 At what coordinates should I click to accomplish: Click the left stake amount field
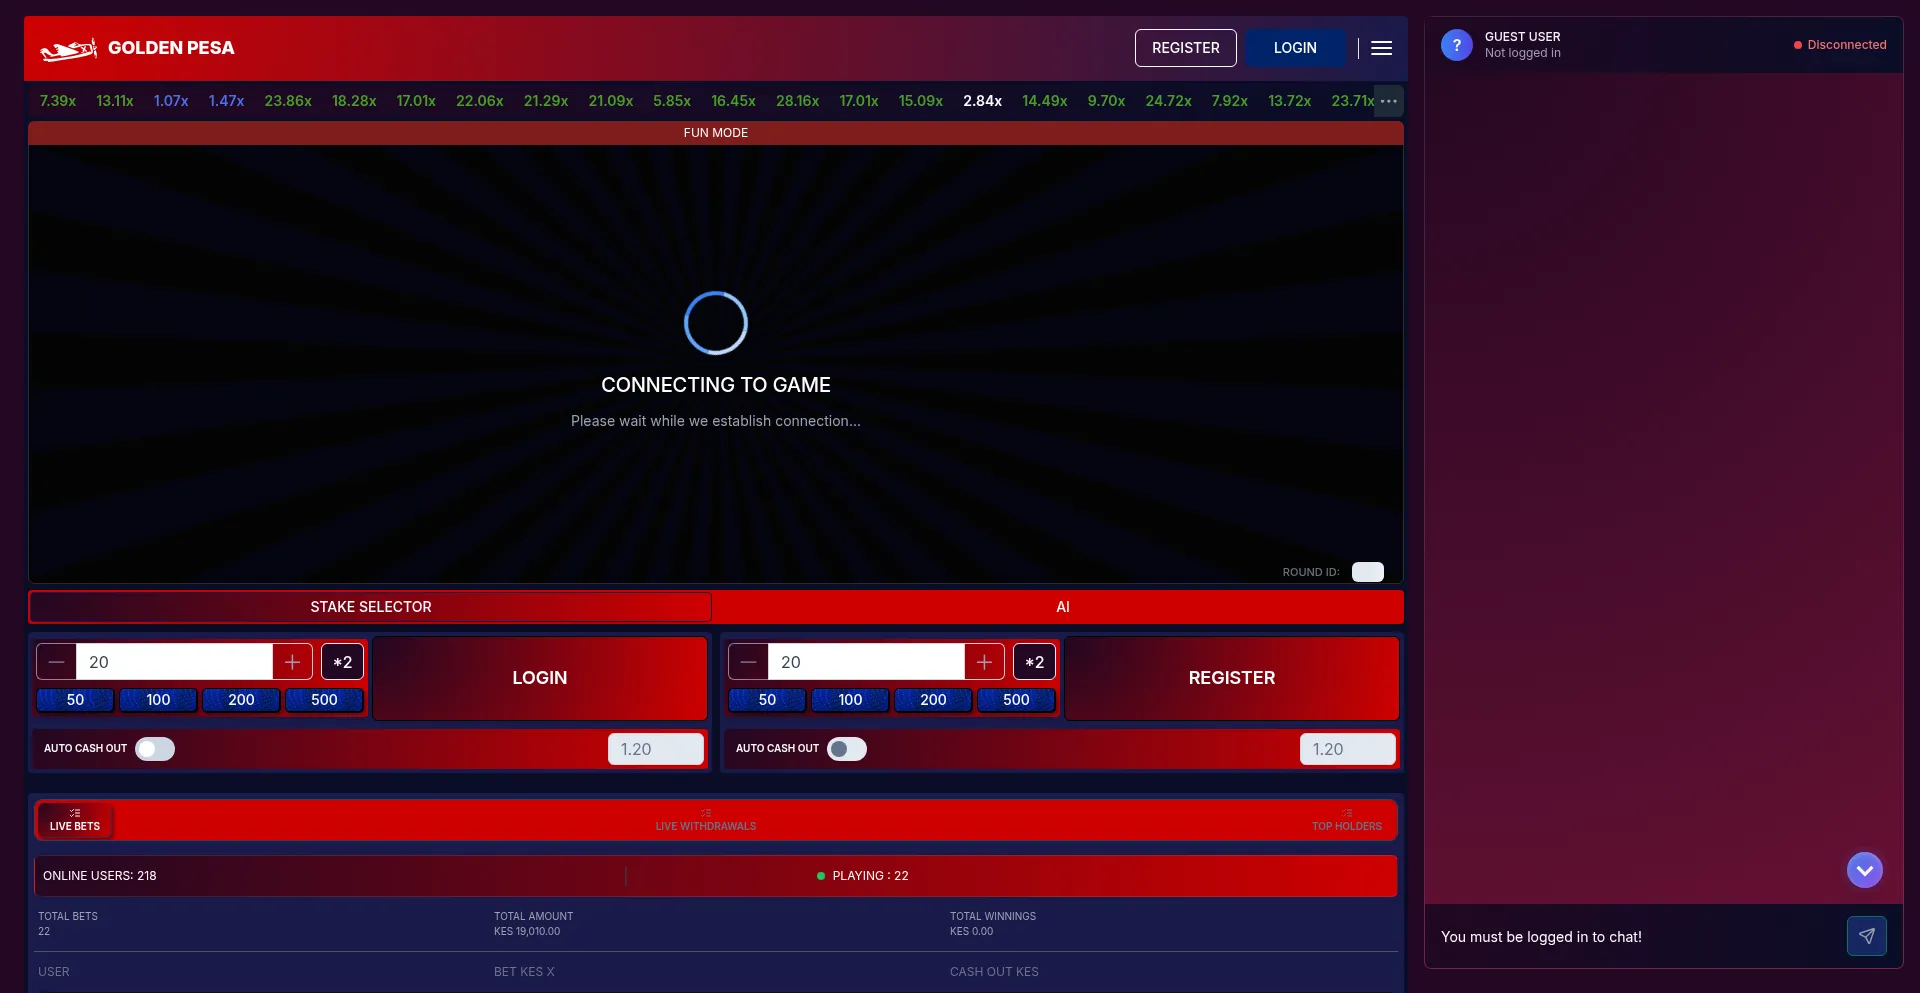point(174,662)
